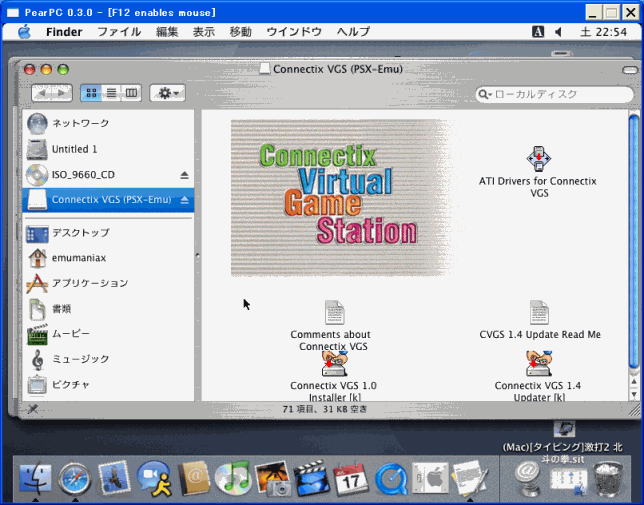
Task: Launch Safari from the Dock
Action: 75,478
